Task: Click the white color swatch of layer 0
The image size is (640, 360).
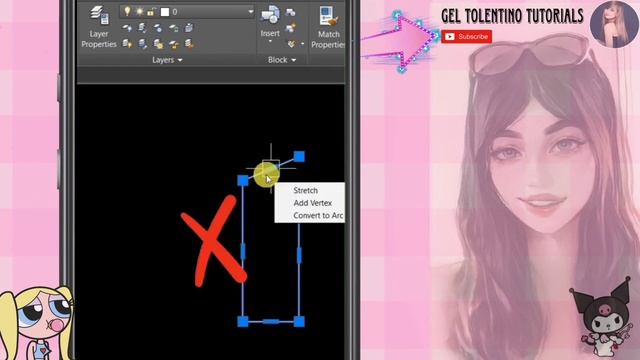Action: point(165,12)
